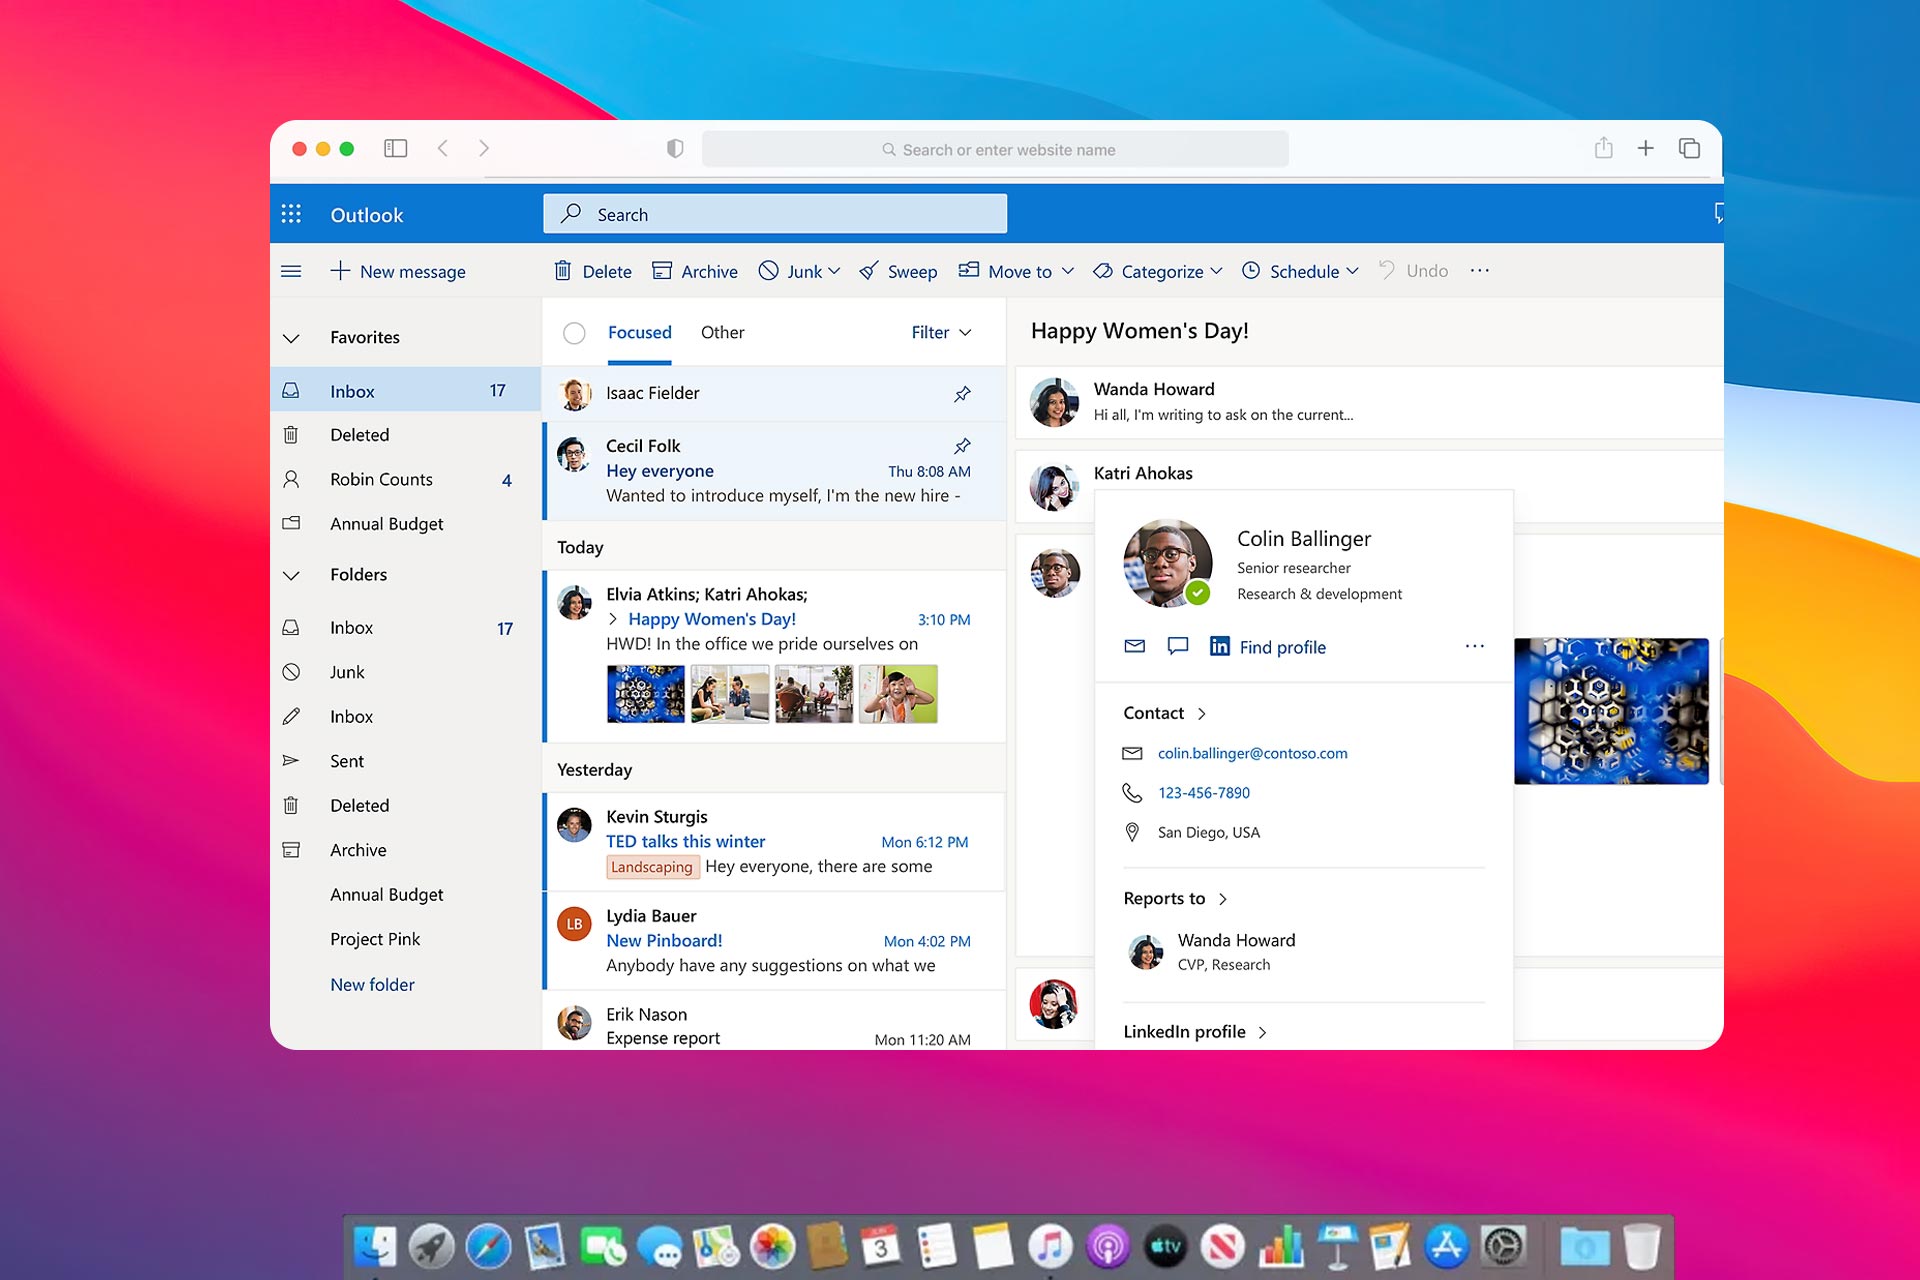Start chat with Colin Ballinger
The image size is (1920, 1280).
click(1178, 646)
